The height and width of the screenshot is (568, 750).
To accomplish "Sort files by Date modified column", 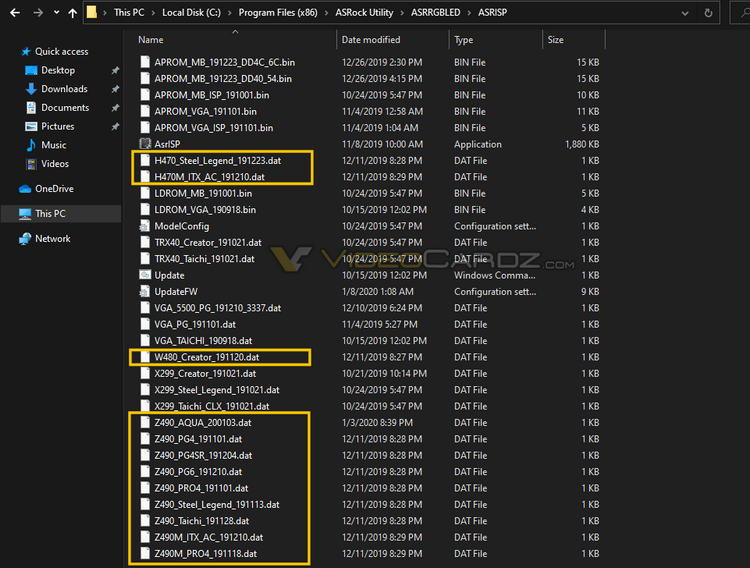I will [x=371, y=40].
